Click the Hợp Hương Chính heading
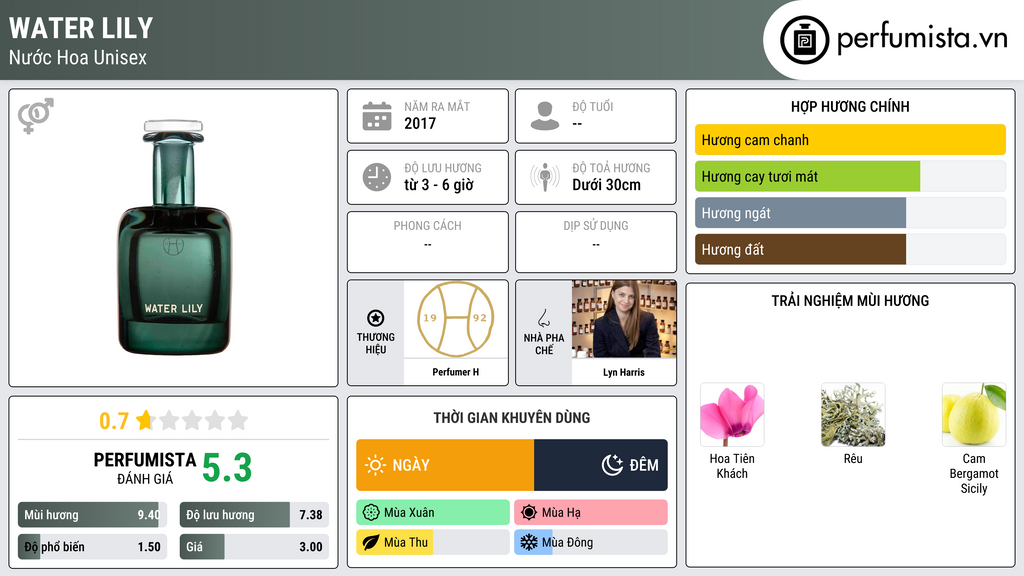 (x=850, y=106)
